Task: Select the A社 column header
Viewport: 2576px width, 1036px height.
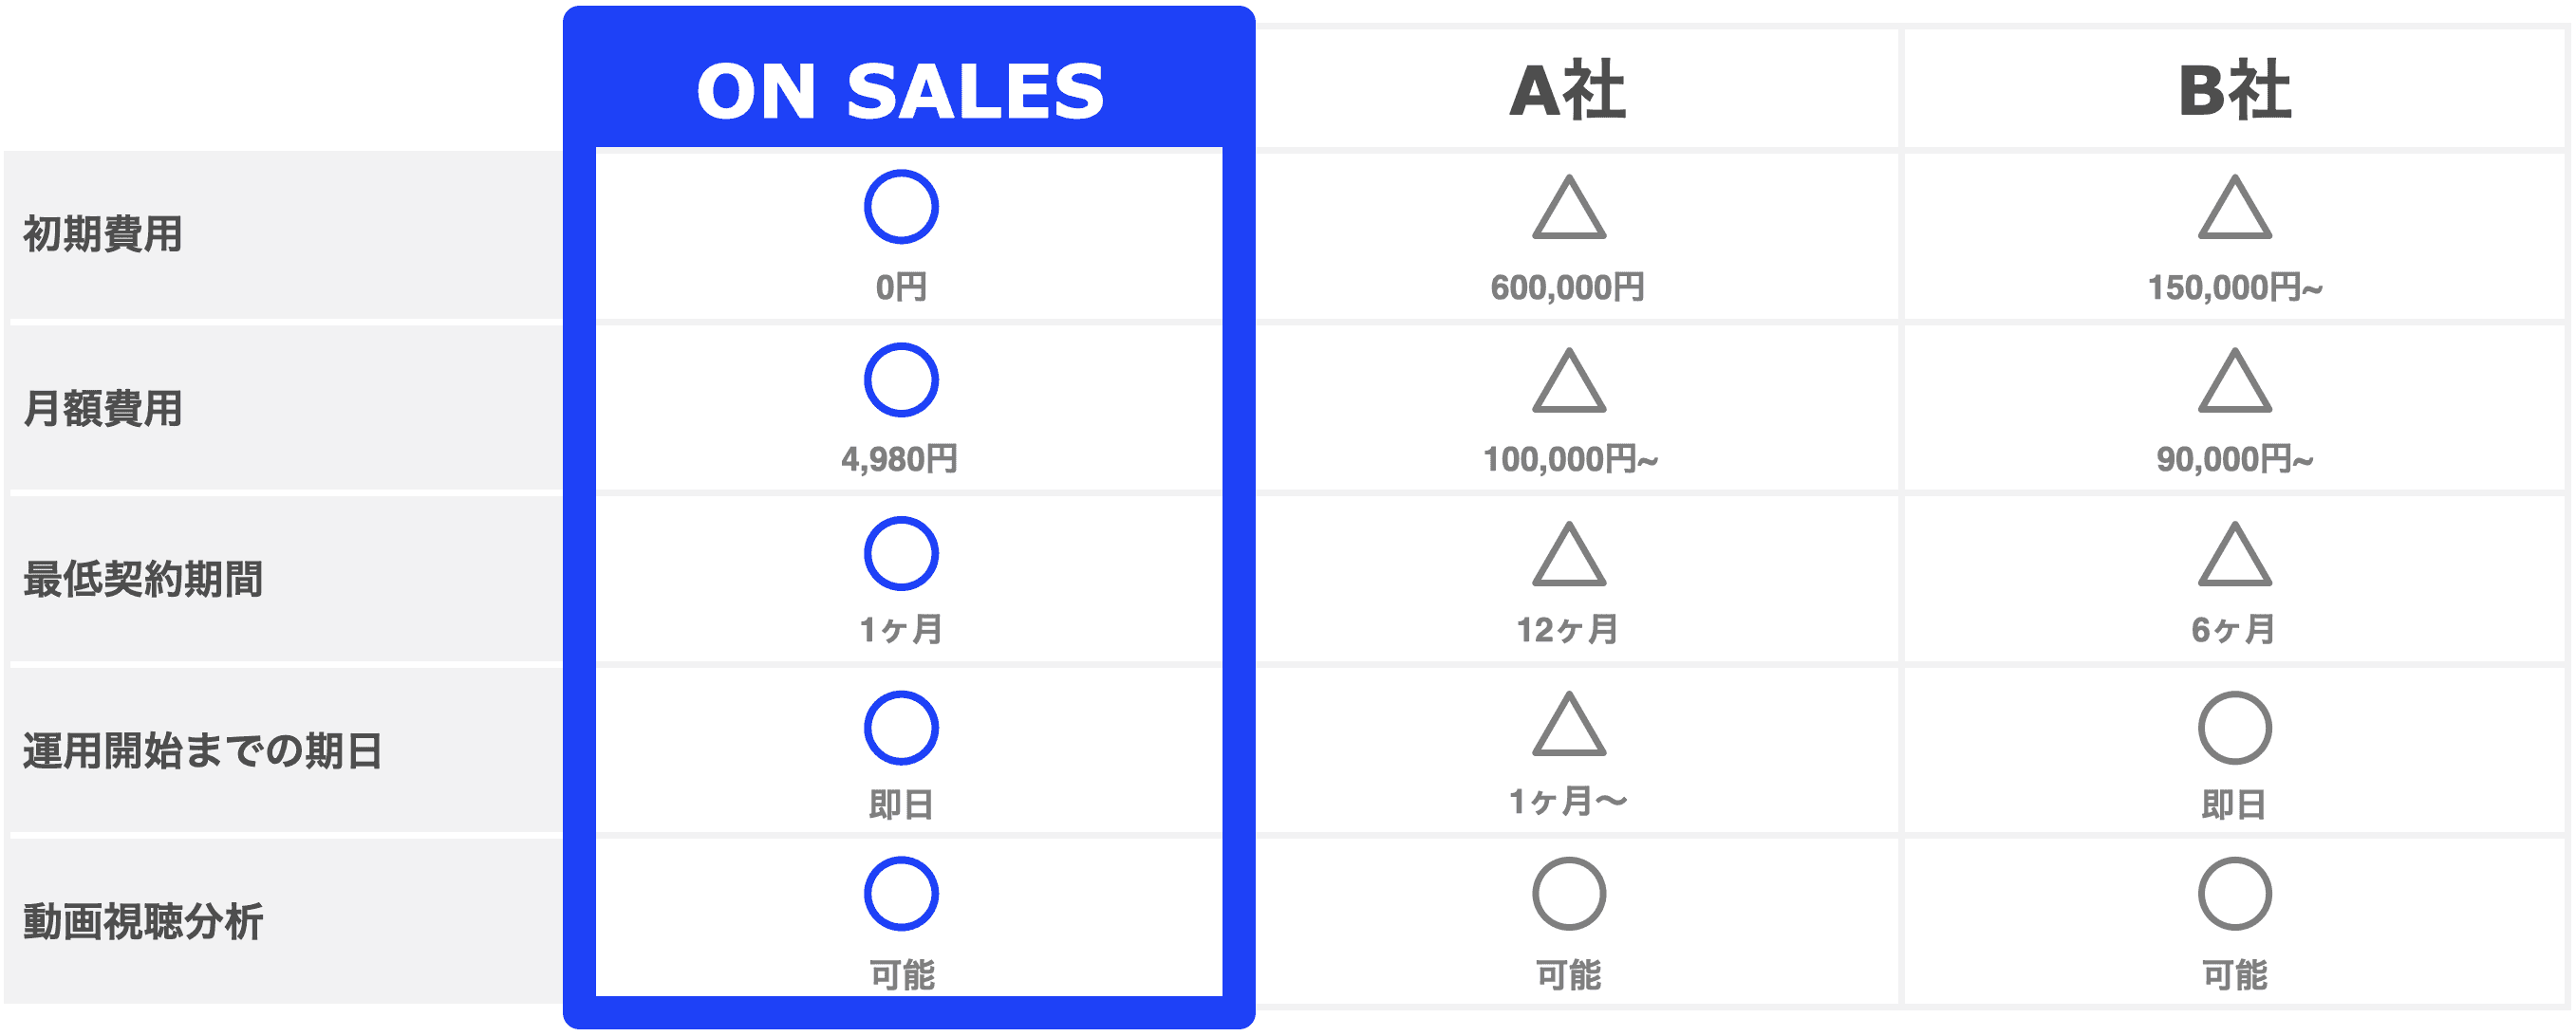Action: [x=1567, y=91]
